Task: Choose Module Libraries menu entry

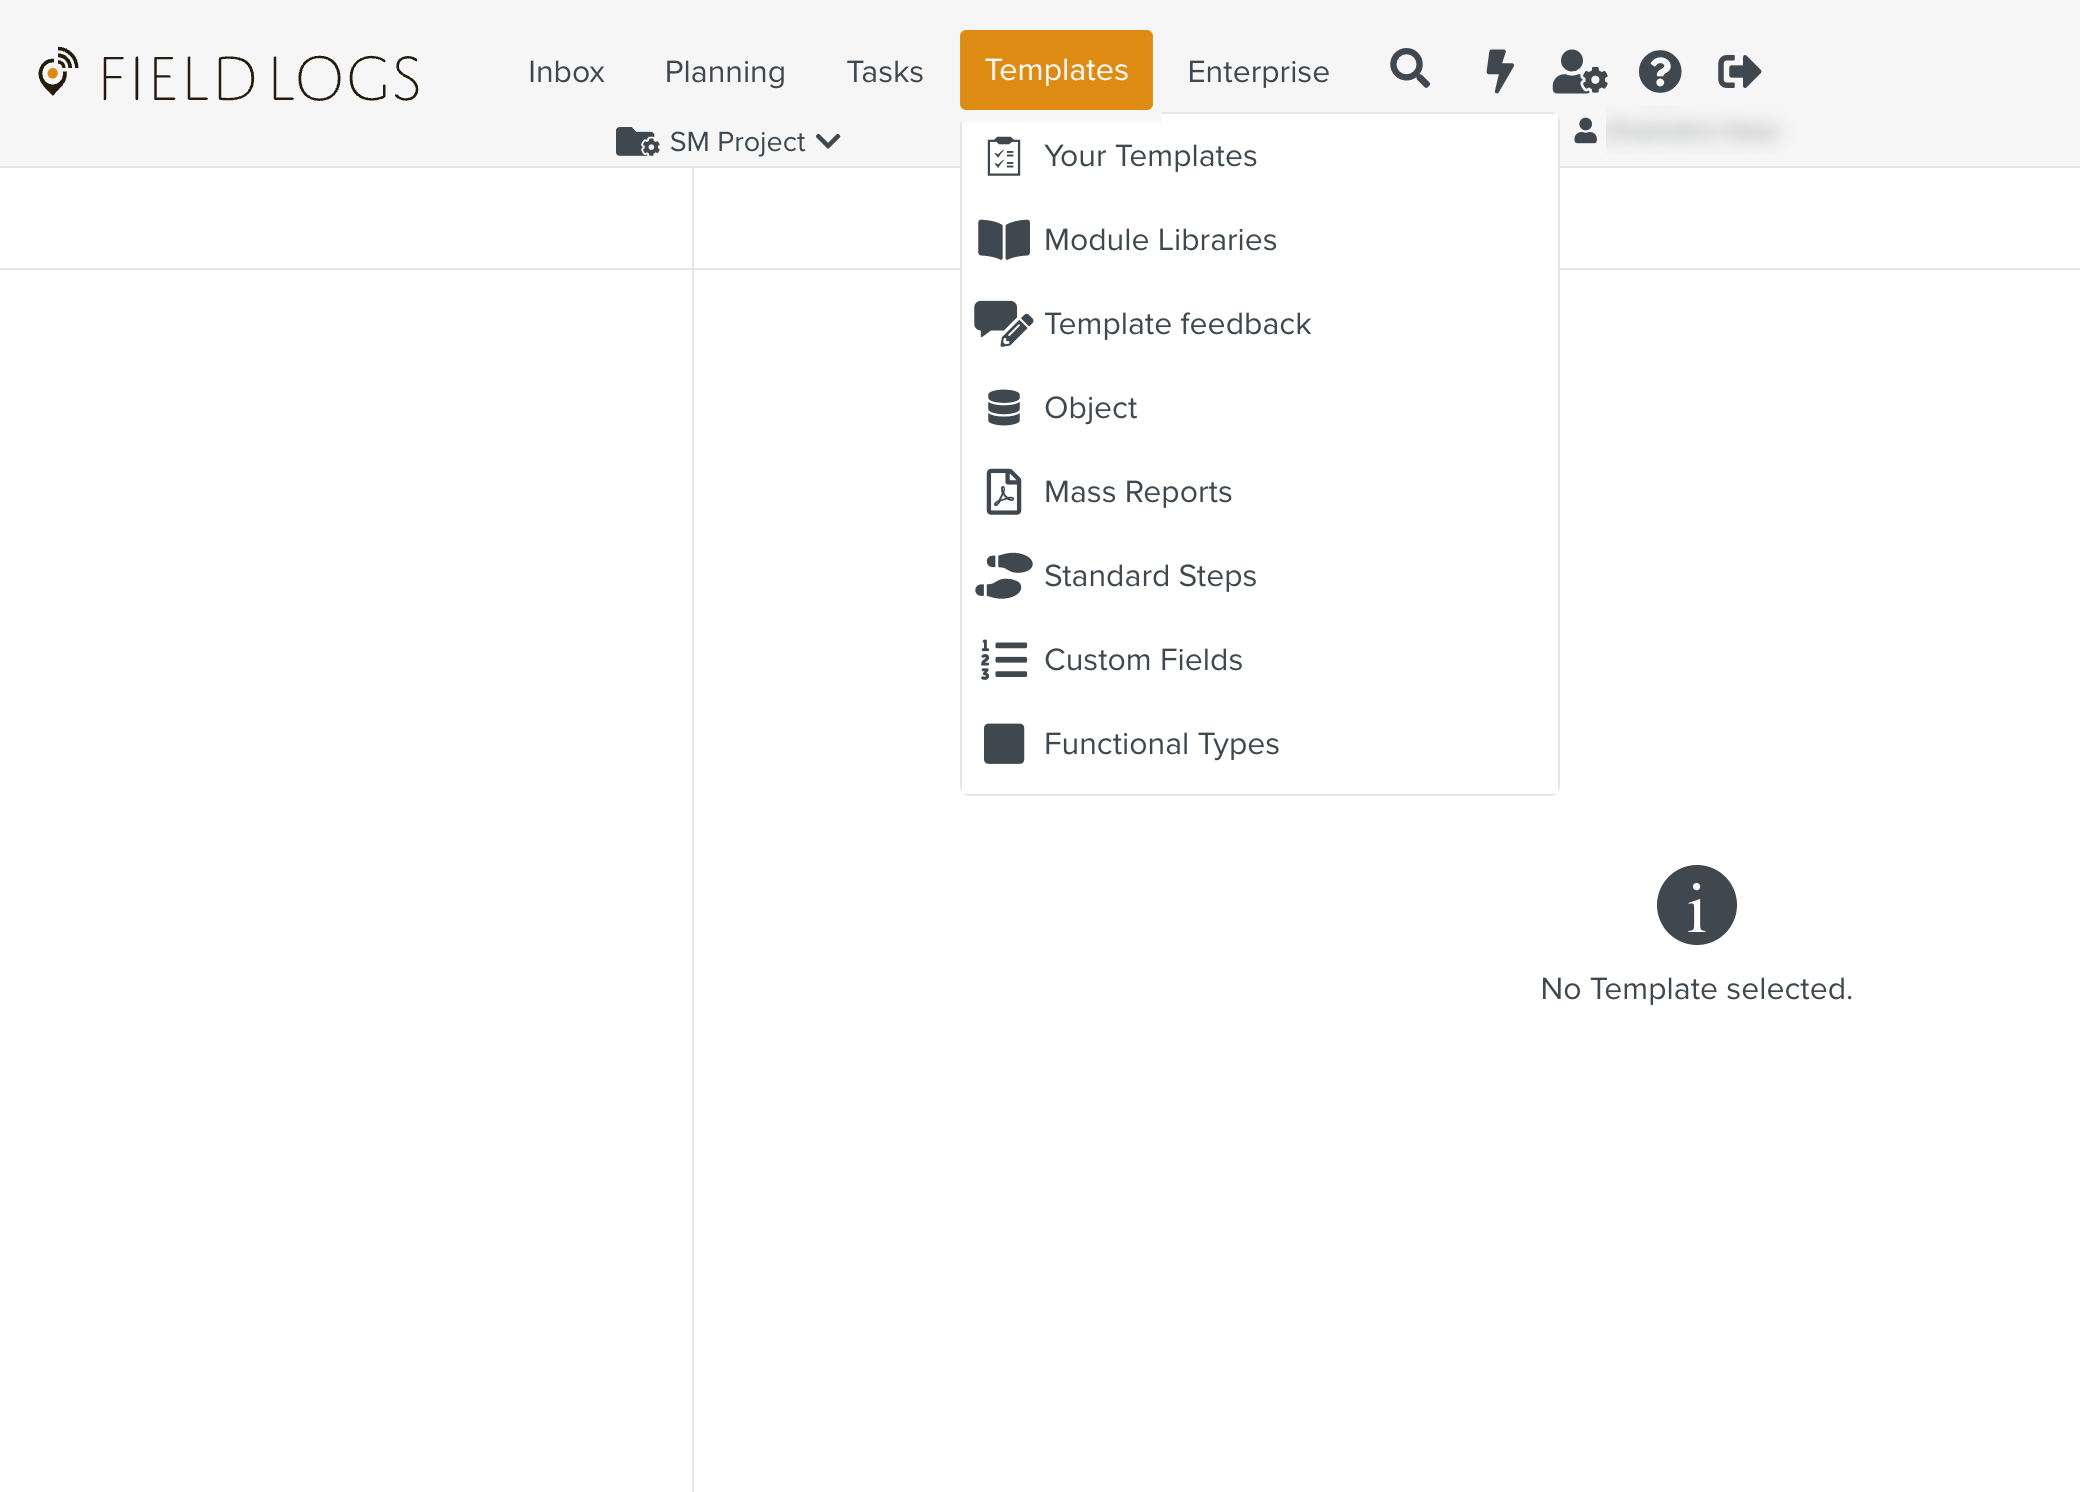Action: tap(1160, 240)
